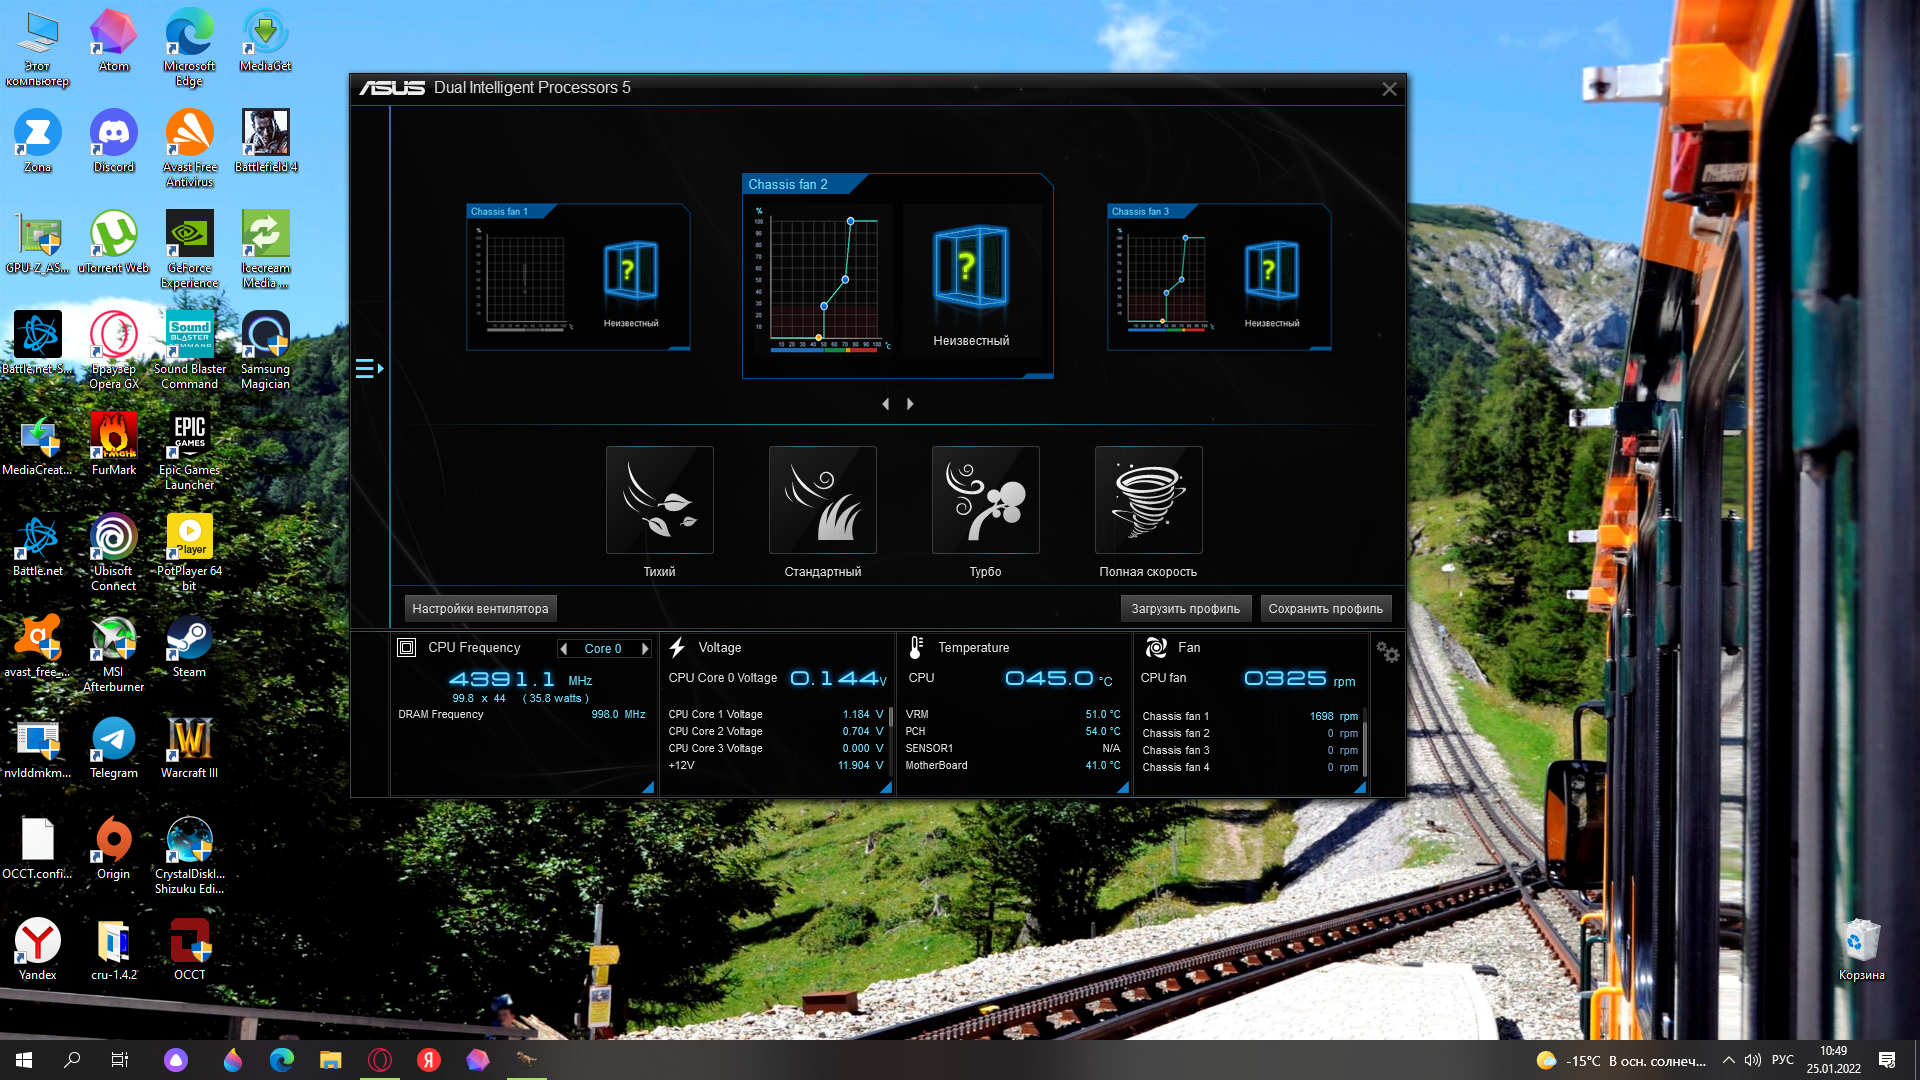This screenshot has width=1920, height=1080.
Task: Select the Turbo (Турбо) fan mode icon
Action: 985,499
